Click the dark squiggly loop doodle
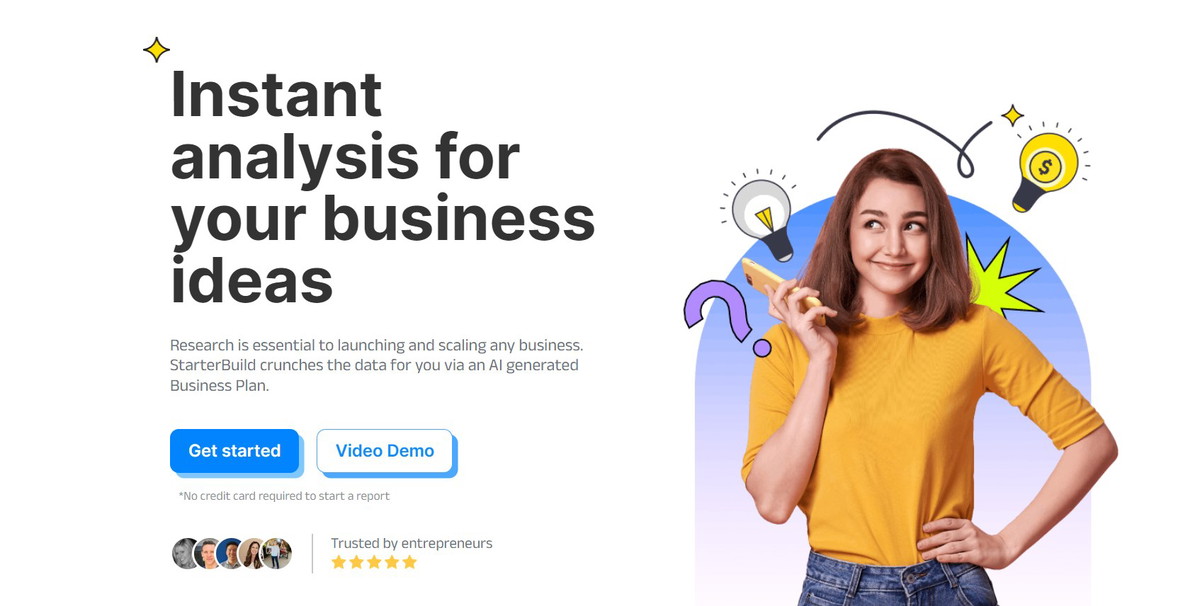 [x=905, y=141]
